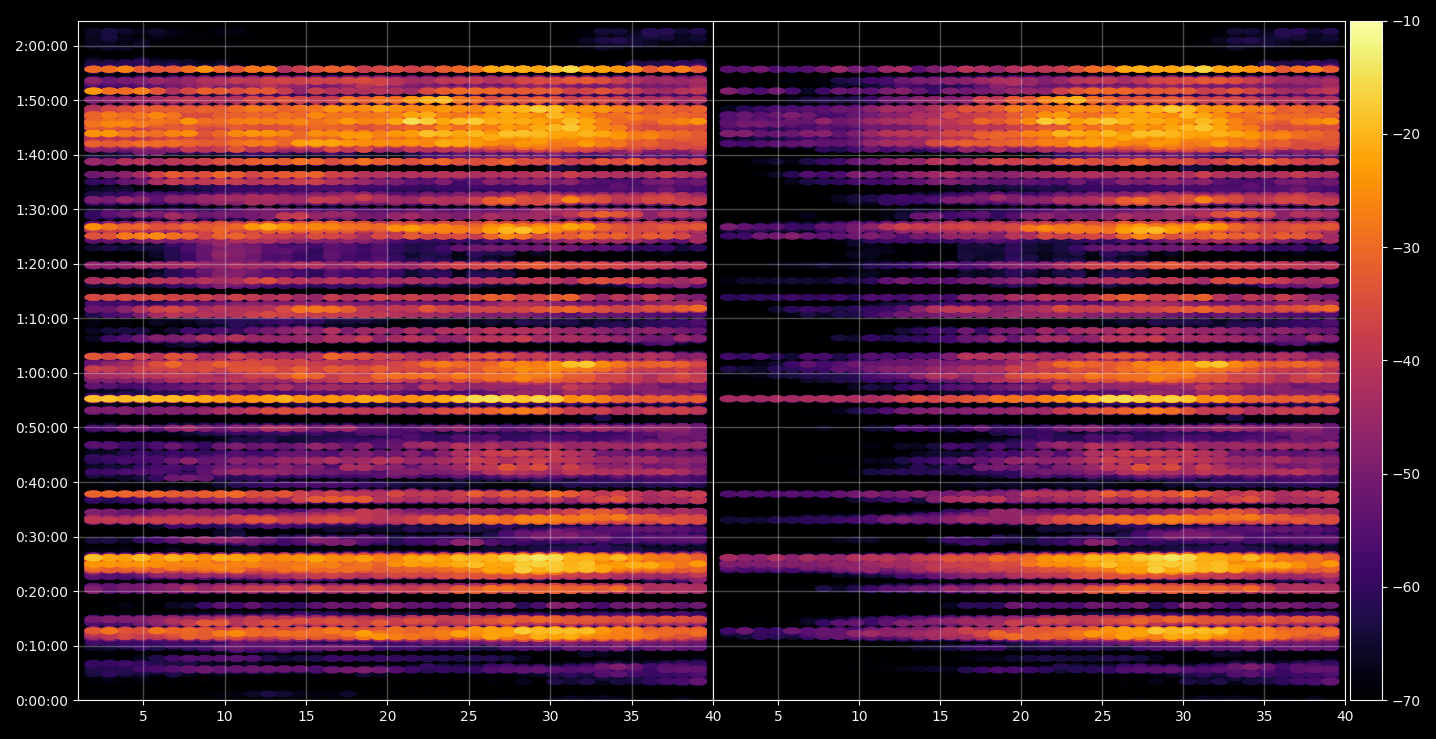This screenshot has width=1436, height=739.
Task: Click the right plot's x-axis label 35
Action: coord(1264,716)
